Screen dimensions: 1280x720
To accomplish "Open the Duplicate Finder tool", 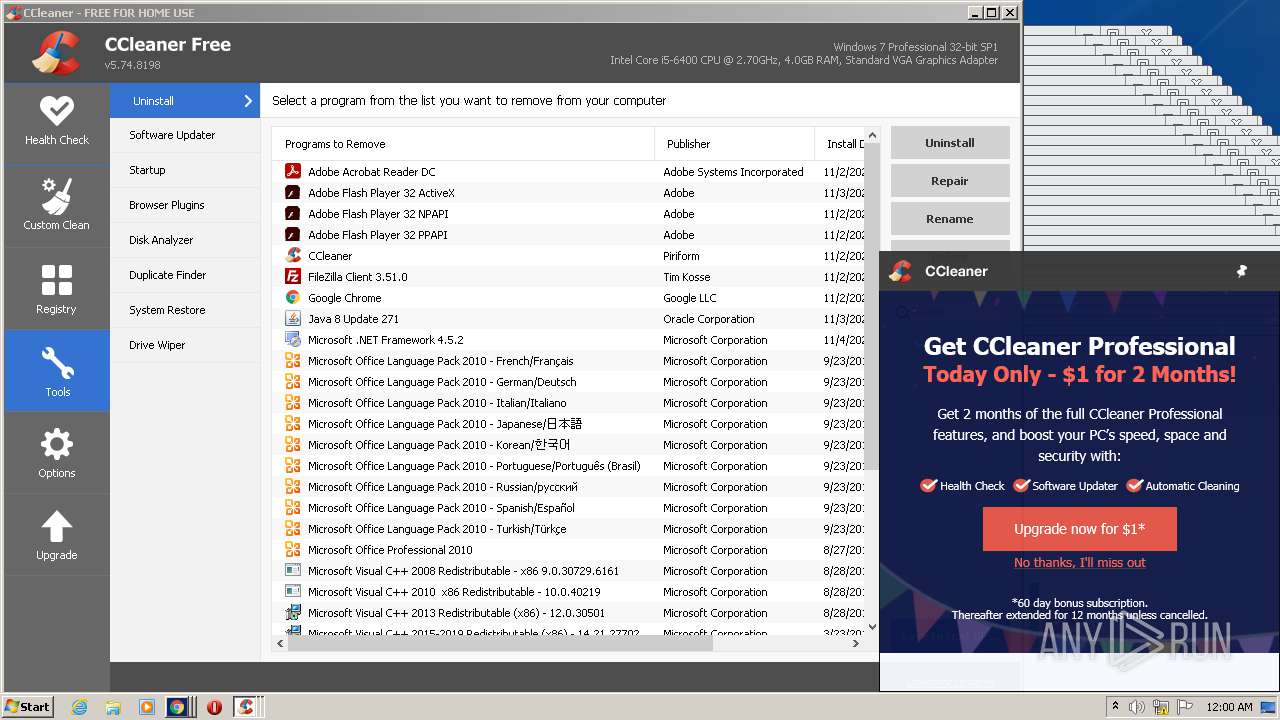I will click(185, 275).
